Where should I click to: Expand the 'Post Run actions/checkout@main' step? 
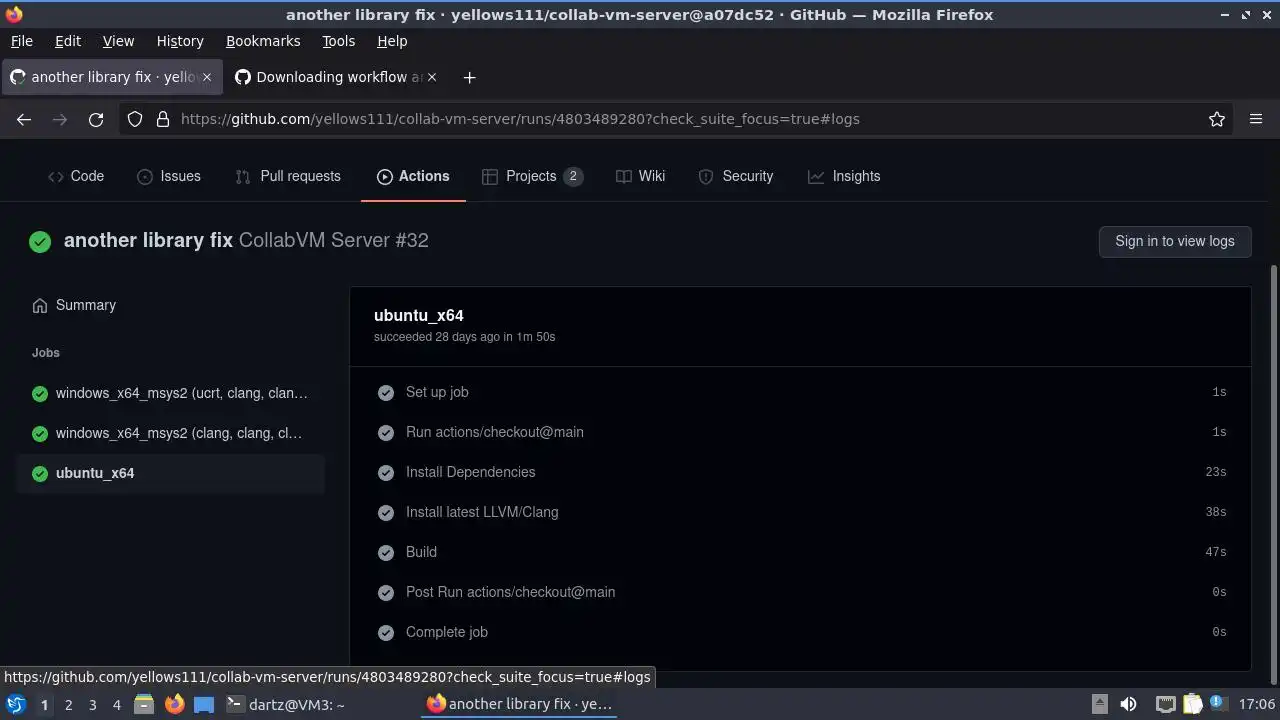(x=800, y=592)
